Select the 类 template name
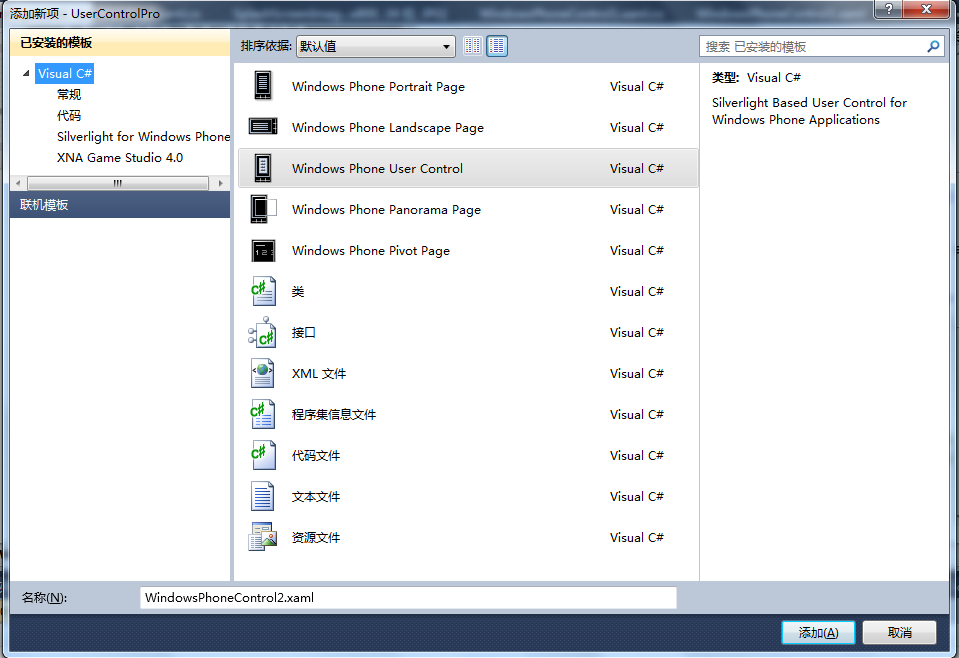Screen dimensions: 959x658 pyautogui.click(x=298, y=291)
